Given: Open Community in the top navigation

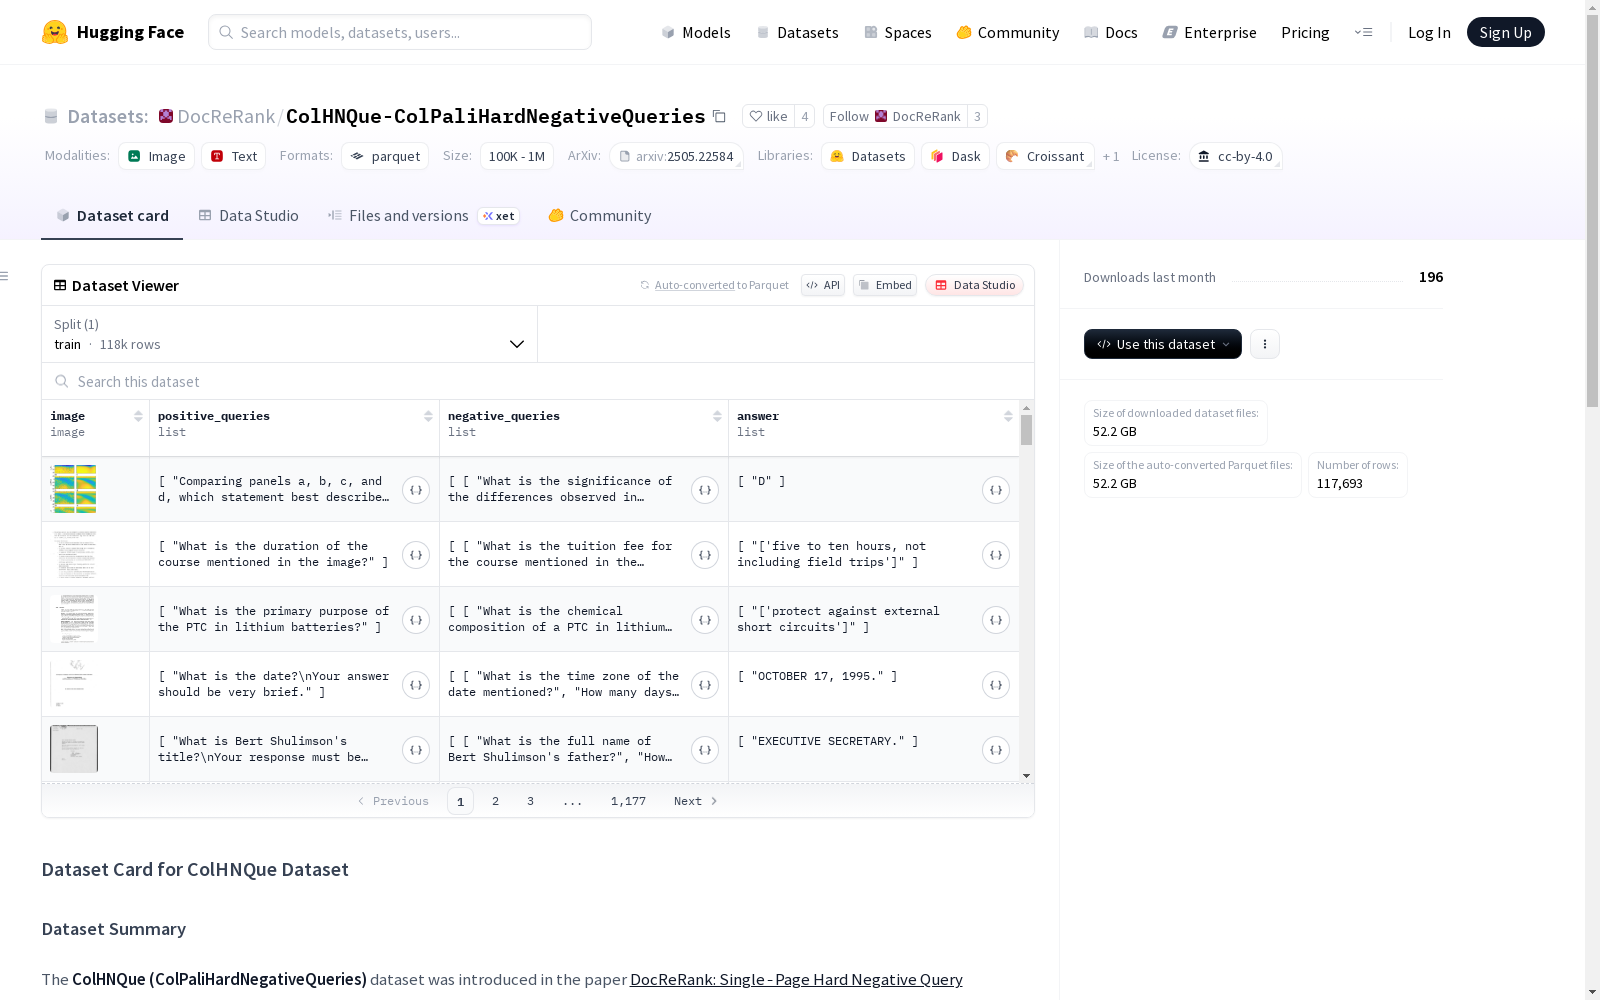Looking at the screenshot, I should [x=1008, y=32].
